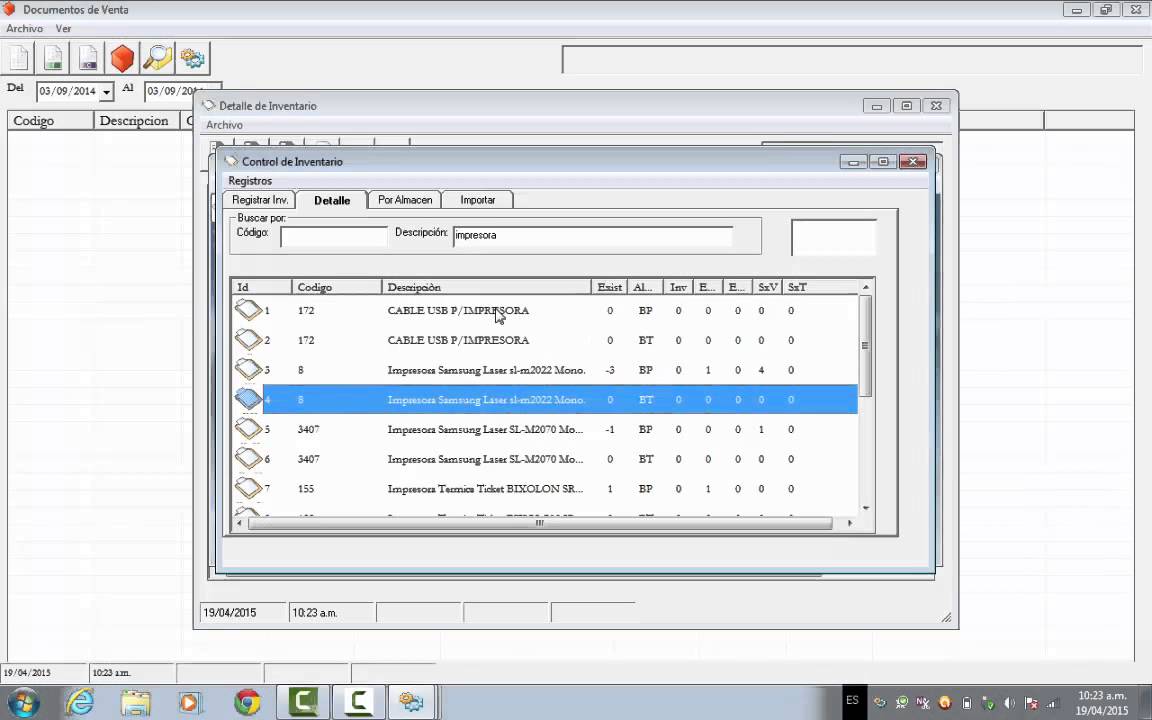The image size is (1152, 720).
Task: Click the Código search field
Action: (x=334, y=236)
